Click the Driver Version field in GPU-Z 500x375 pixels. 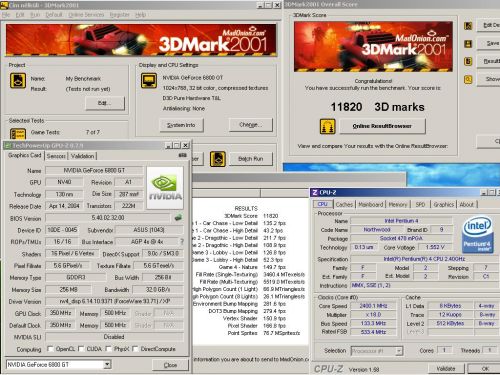(x=114, y=301)
